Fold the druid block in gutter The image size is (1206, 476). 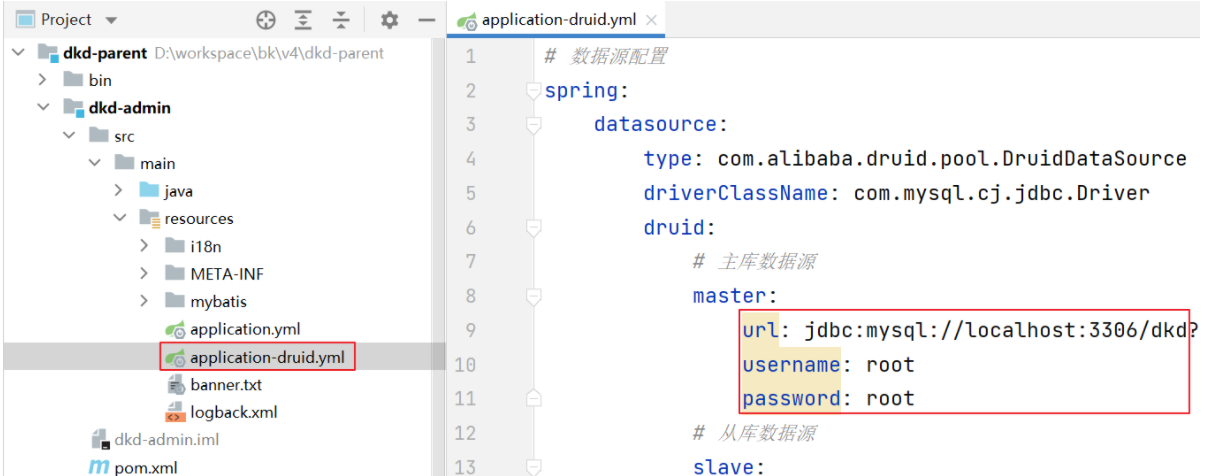[533, 228]
